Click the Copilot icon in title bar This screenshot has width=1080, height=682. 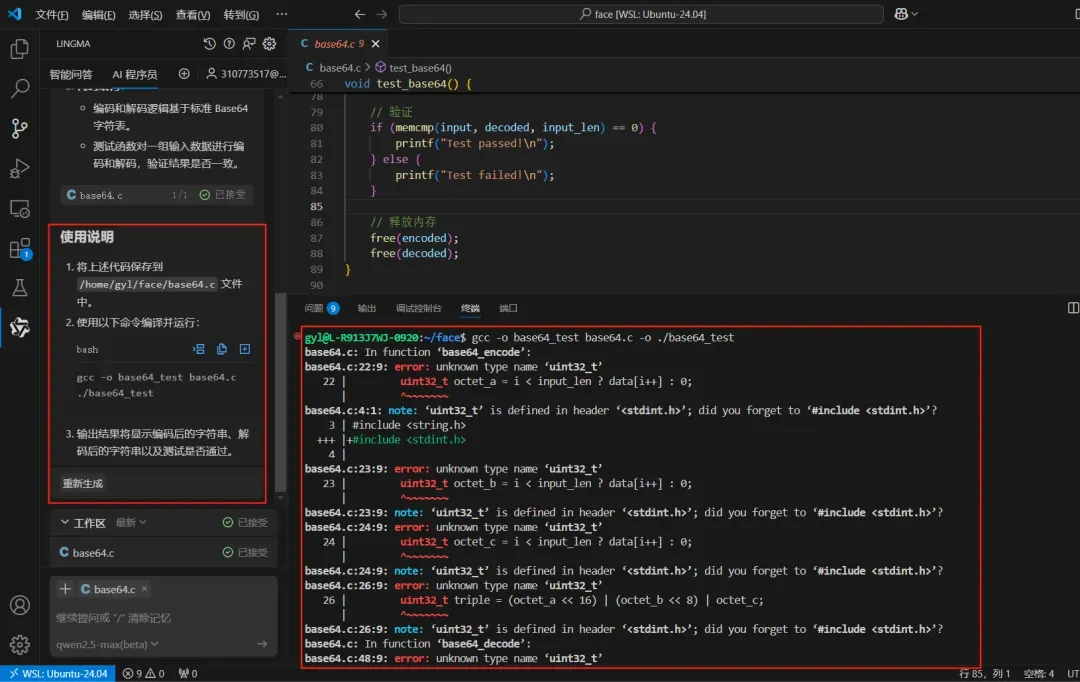[902, 14]
